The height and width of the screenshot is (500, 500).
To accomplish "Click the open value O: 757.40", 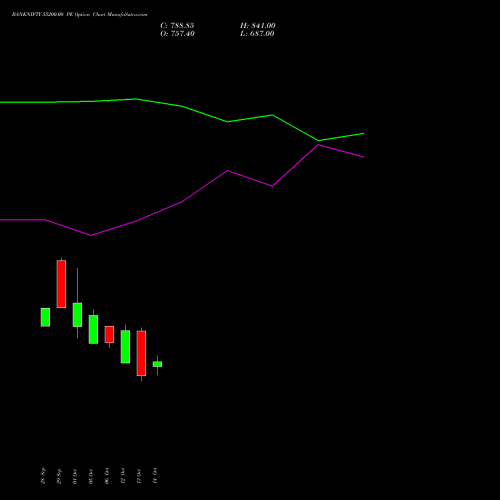I will 177,34.
